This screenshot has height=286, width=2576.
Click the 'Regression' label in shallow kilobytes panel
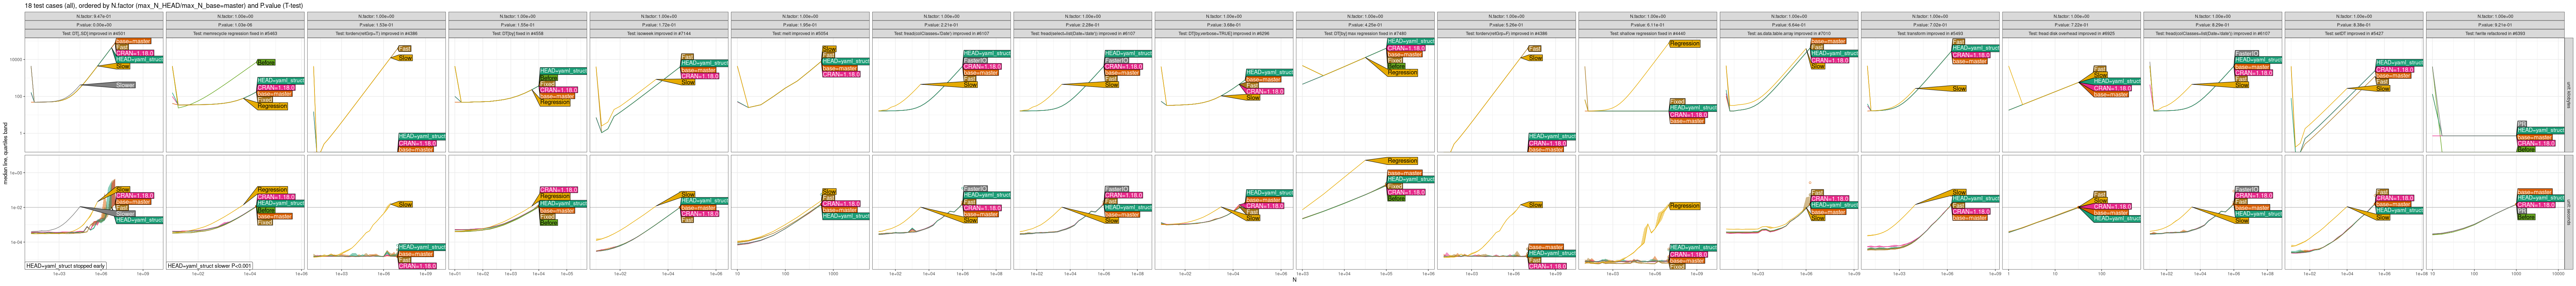pos(1684,43)
